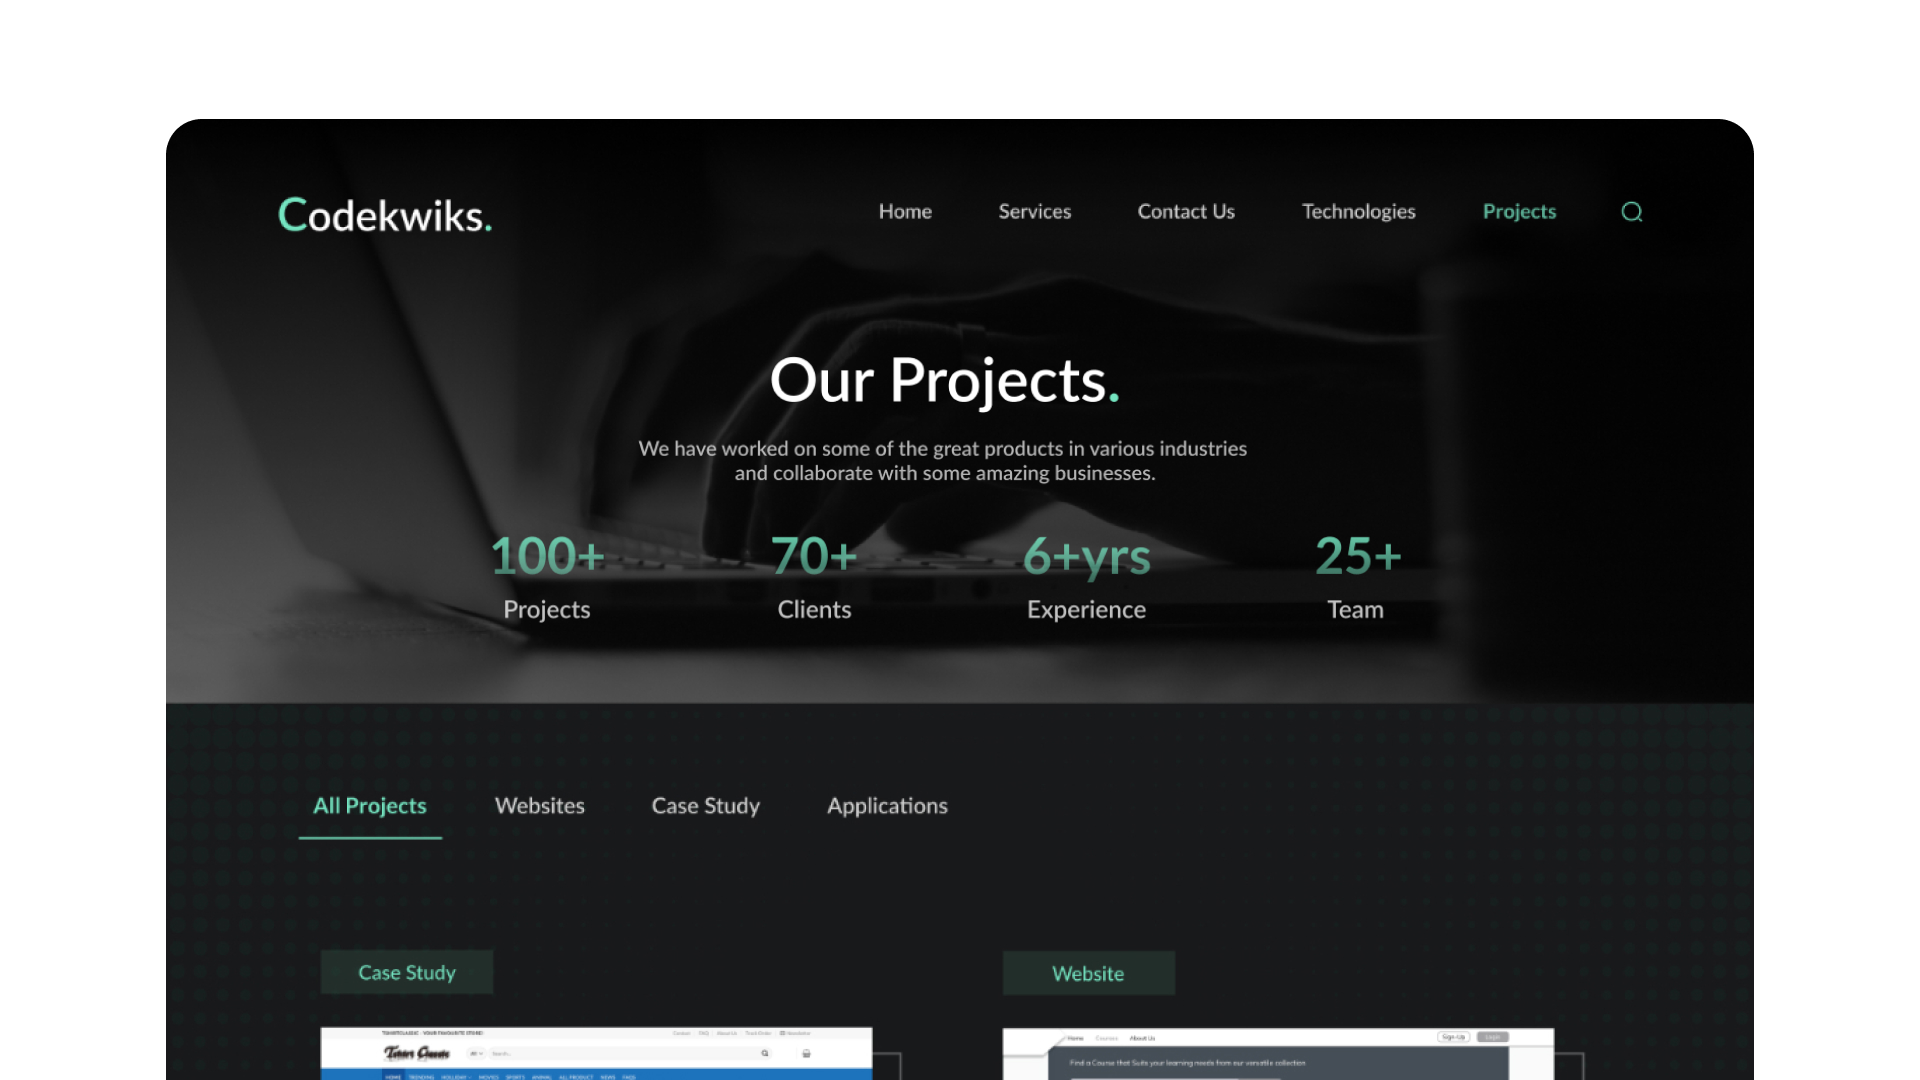Click the 70+ Clients statistic
1920x1080 pixels.
(814, 577)
